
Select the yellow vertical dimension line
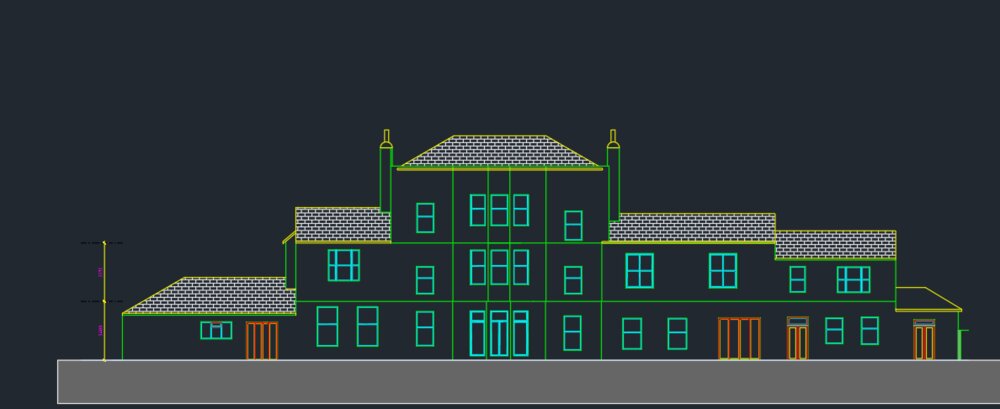click(x=105, y=301)
